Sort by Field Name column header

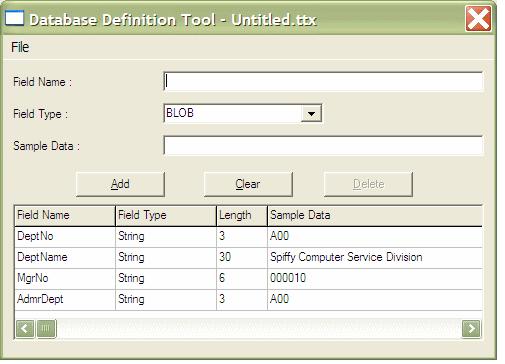[x=65, y=216]
